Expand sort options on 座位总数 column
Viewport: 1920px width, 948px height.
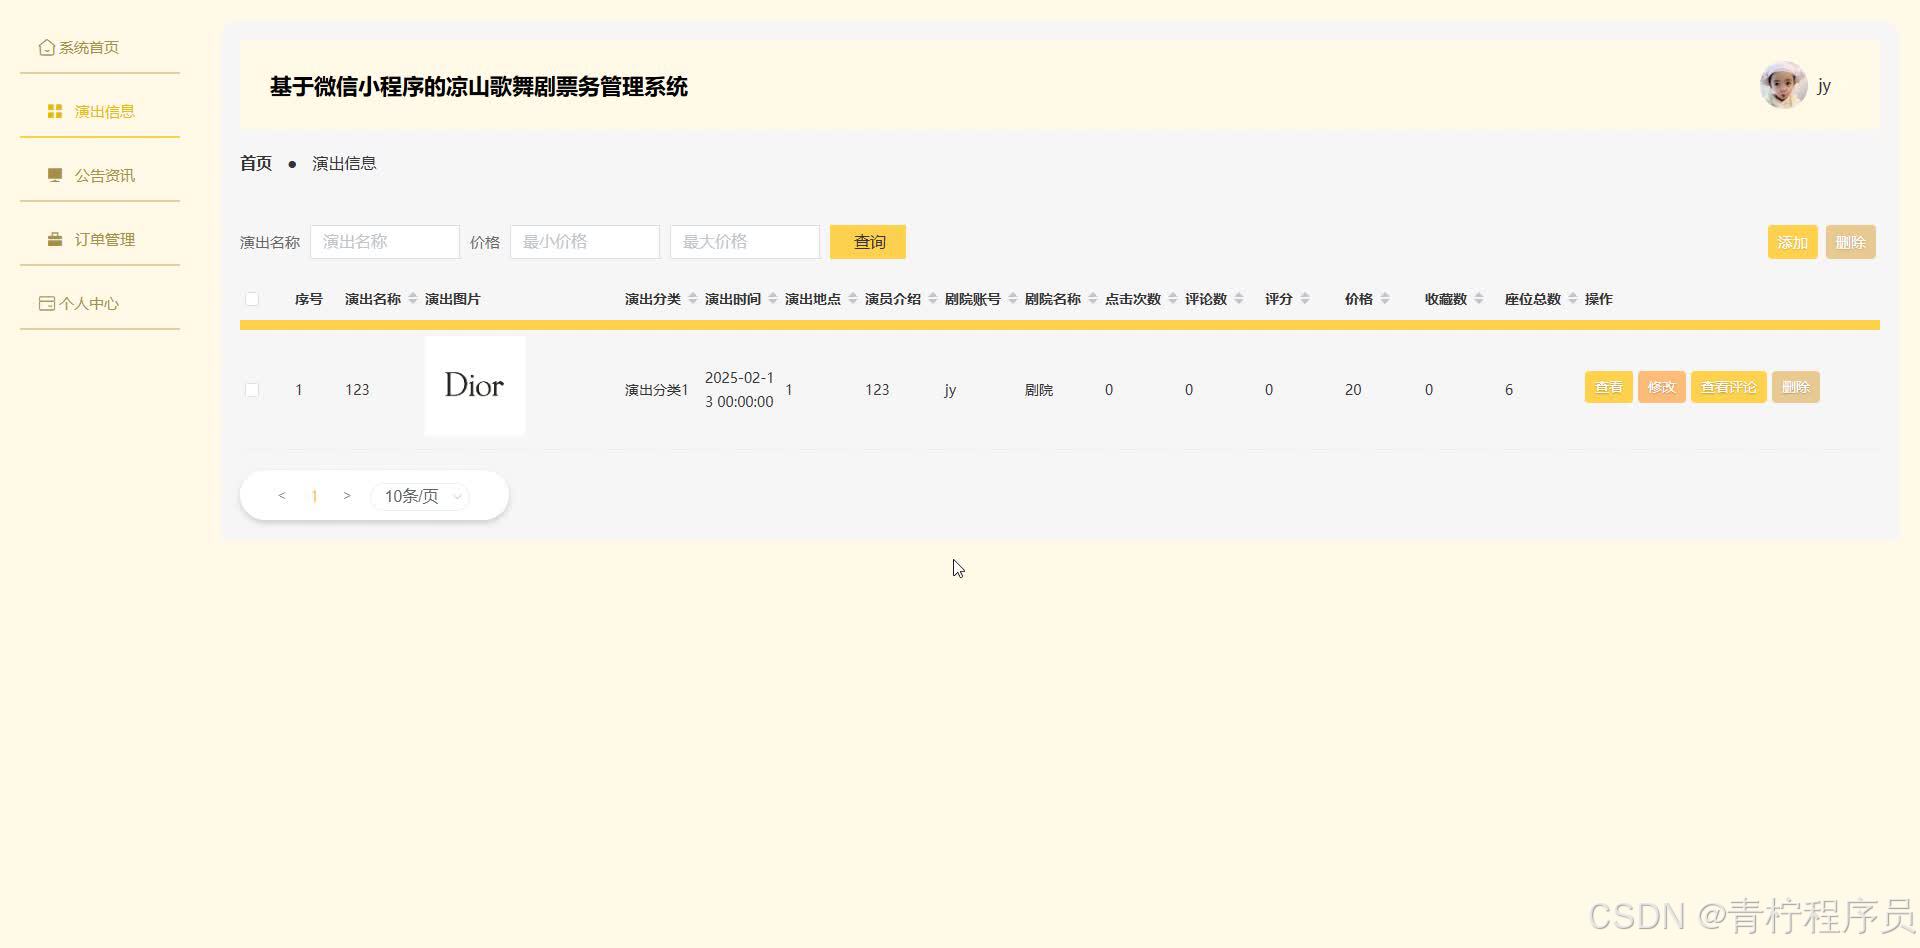1572,297
